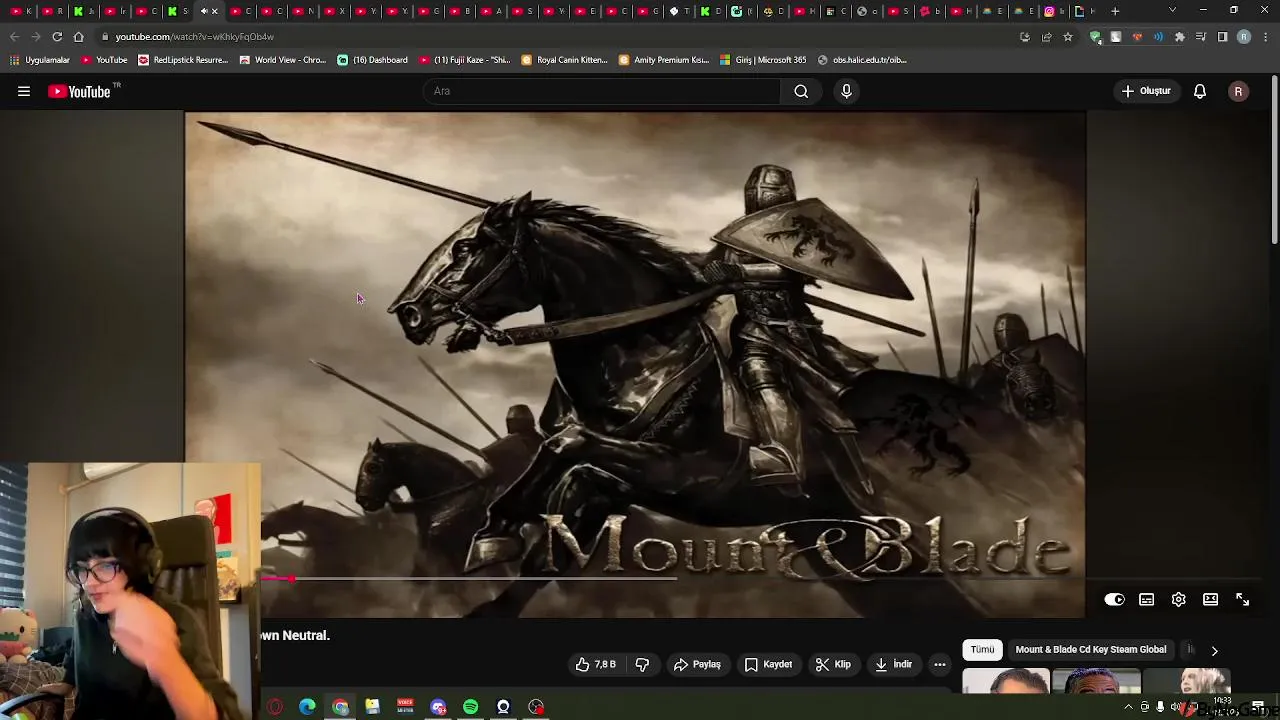
Task: Open the Uygulamalar apps shortcut
Action: 40,60
